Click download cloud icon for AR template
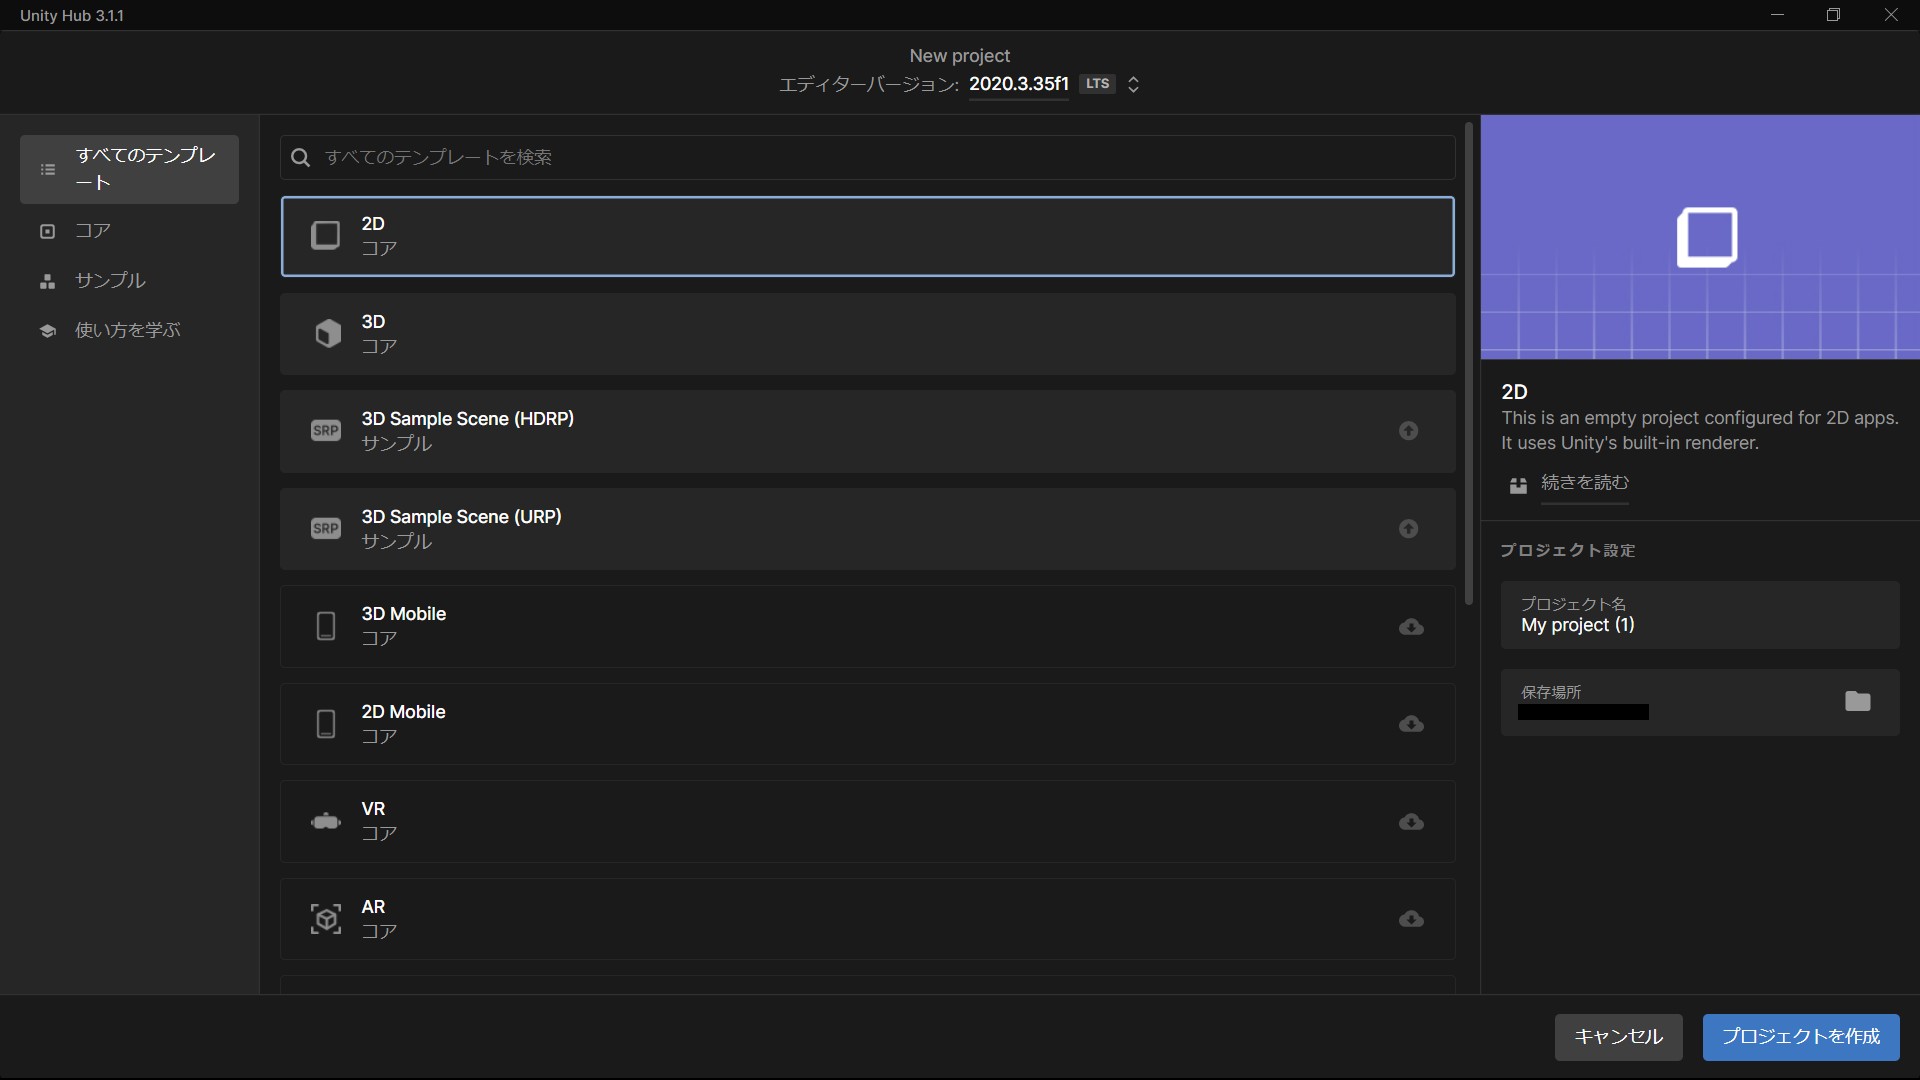This screenshot has width=1920, height=1080. click(1411, 919)
